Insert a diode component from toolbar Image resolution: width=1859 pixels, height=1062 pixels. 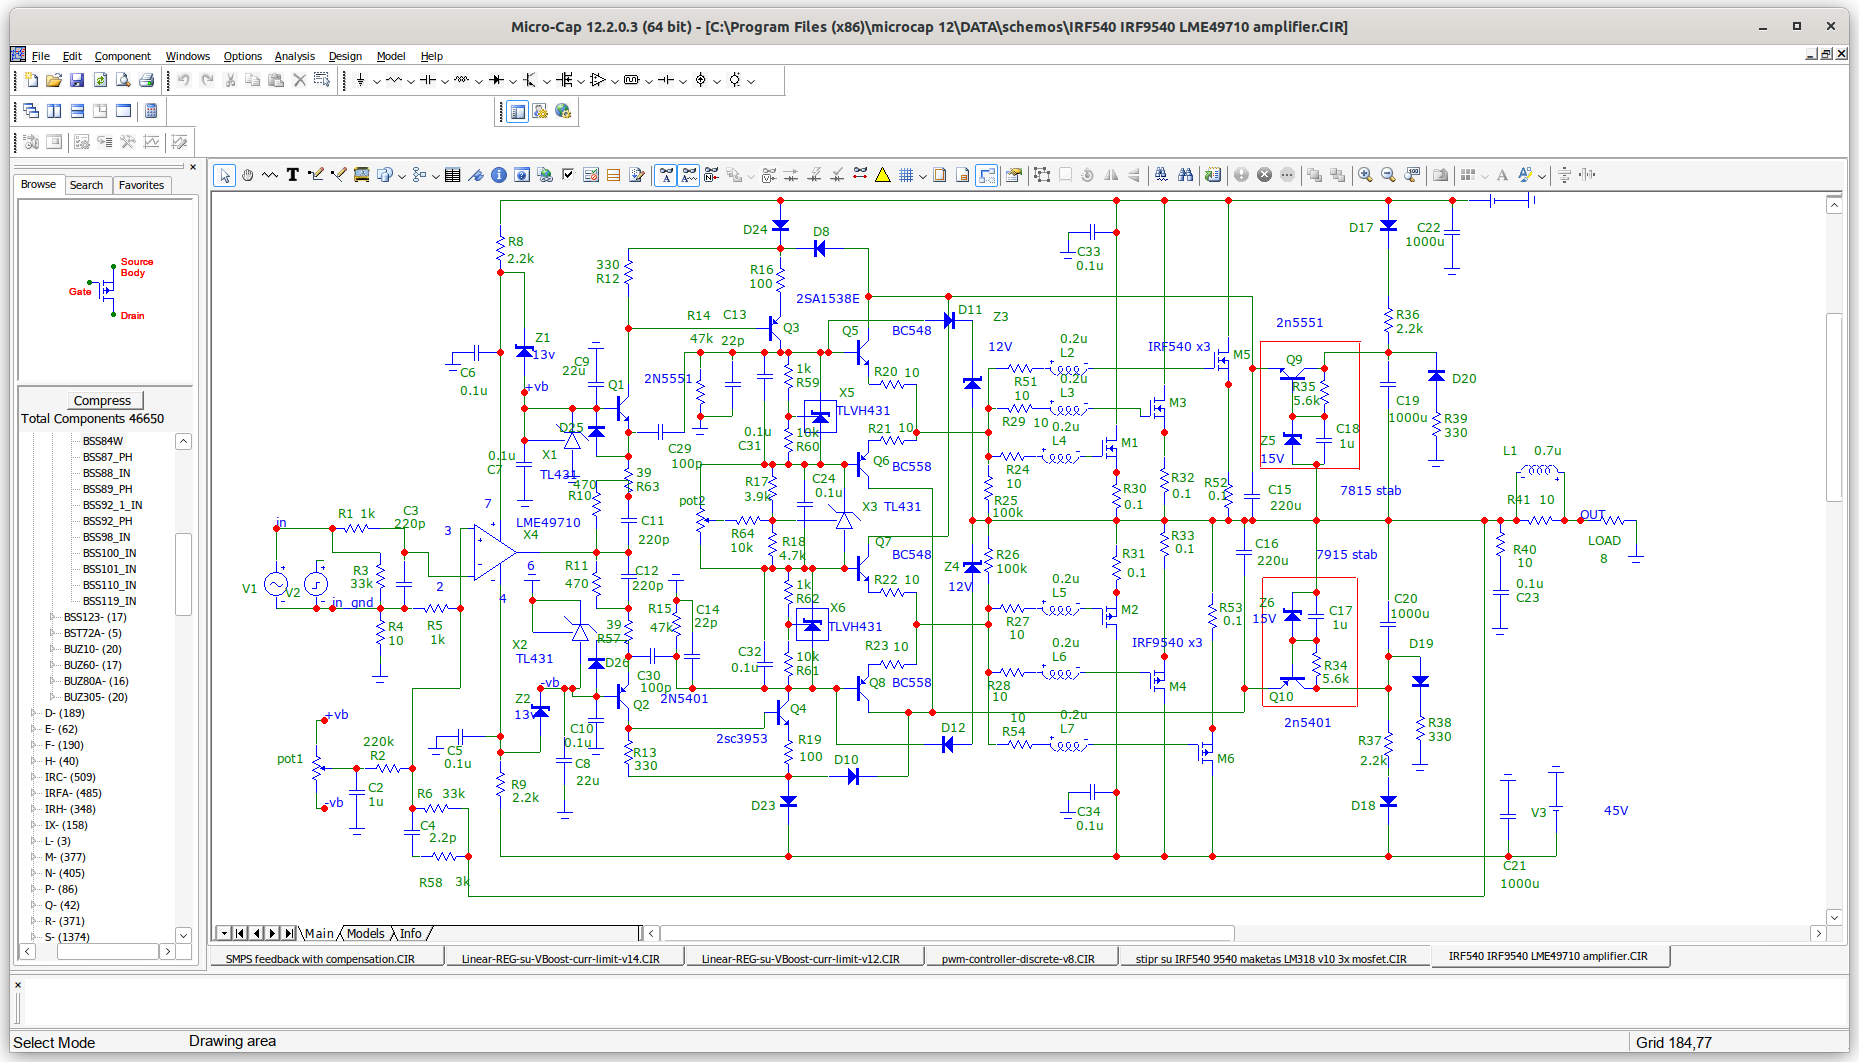pos(496,80)
